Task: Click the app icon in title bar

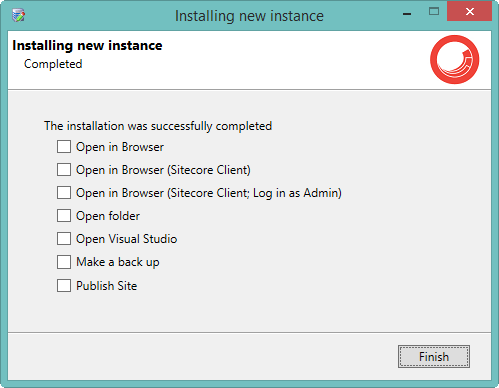Action: [18, 15]
